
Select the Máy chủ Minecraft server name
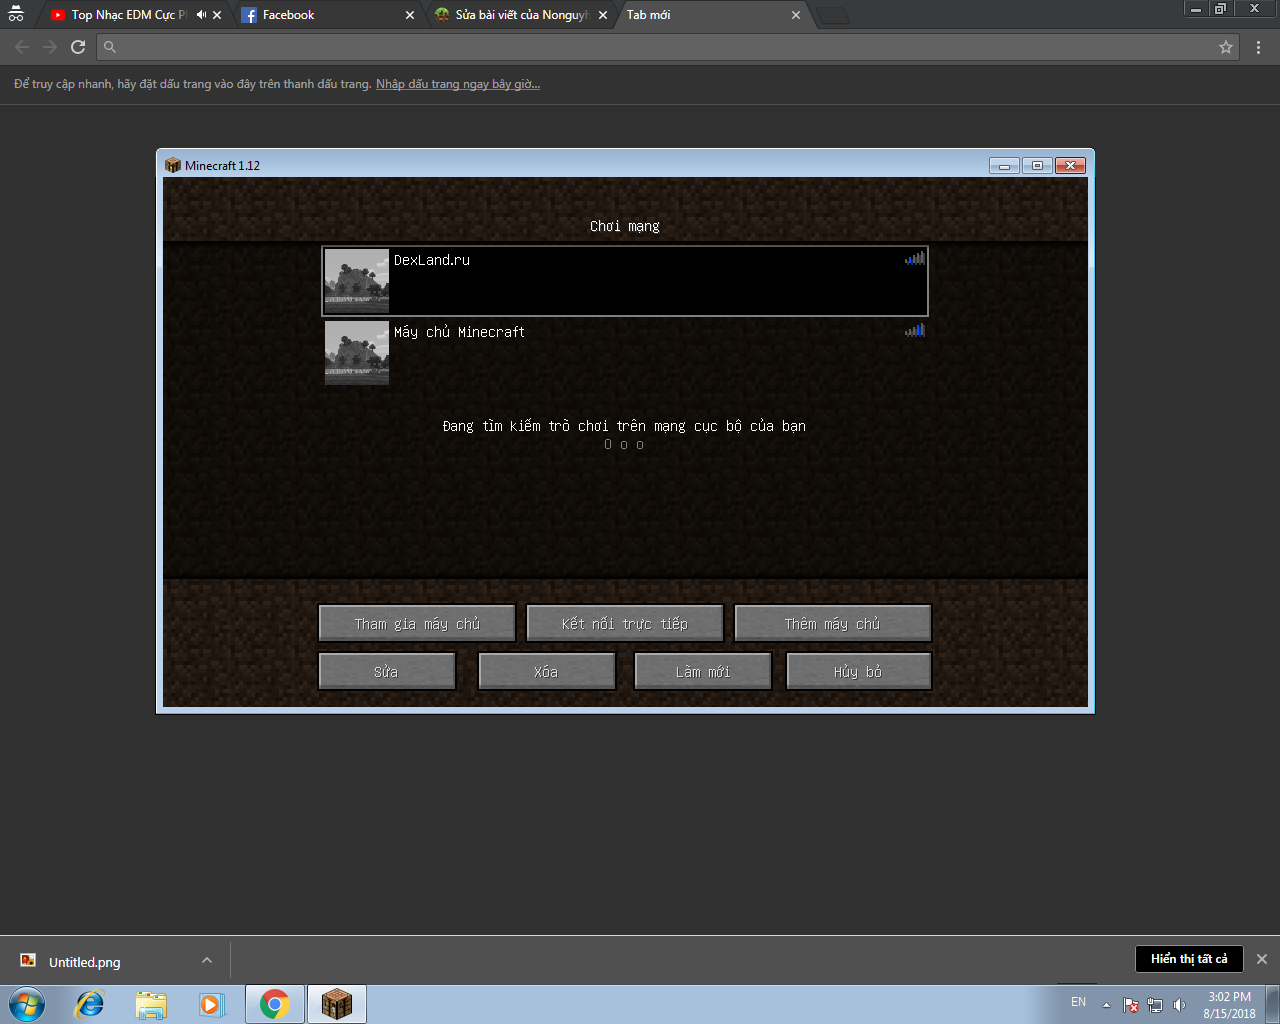[459, 332]
